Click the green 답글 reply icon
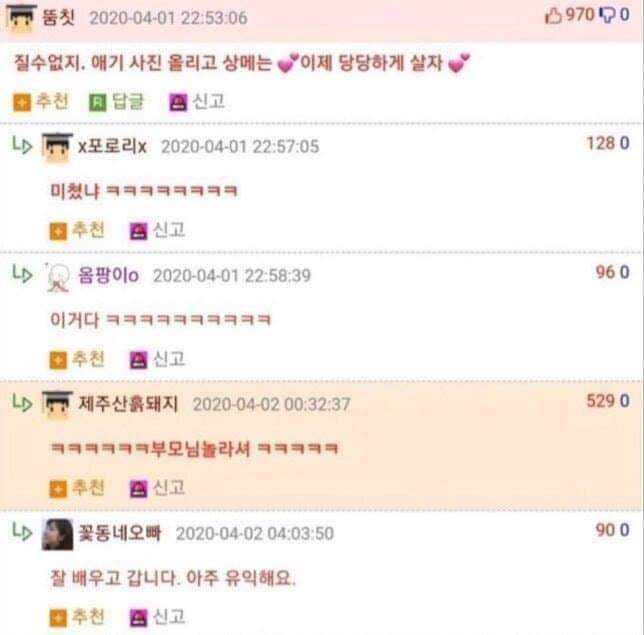Screen dimensions: 644x635 (98, 103)
